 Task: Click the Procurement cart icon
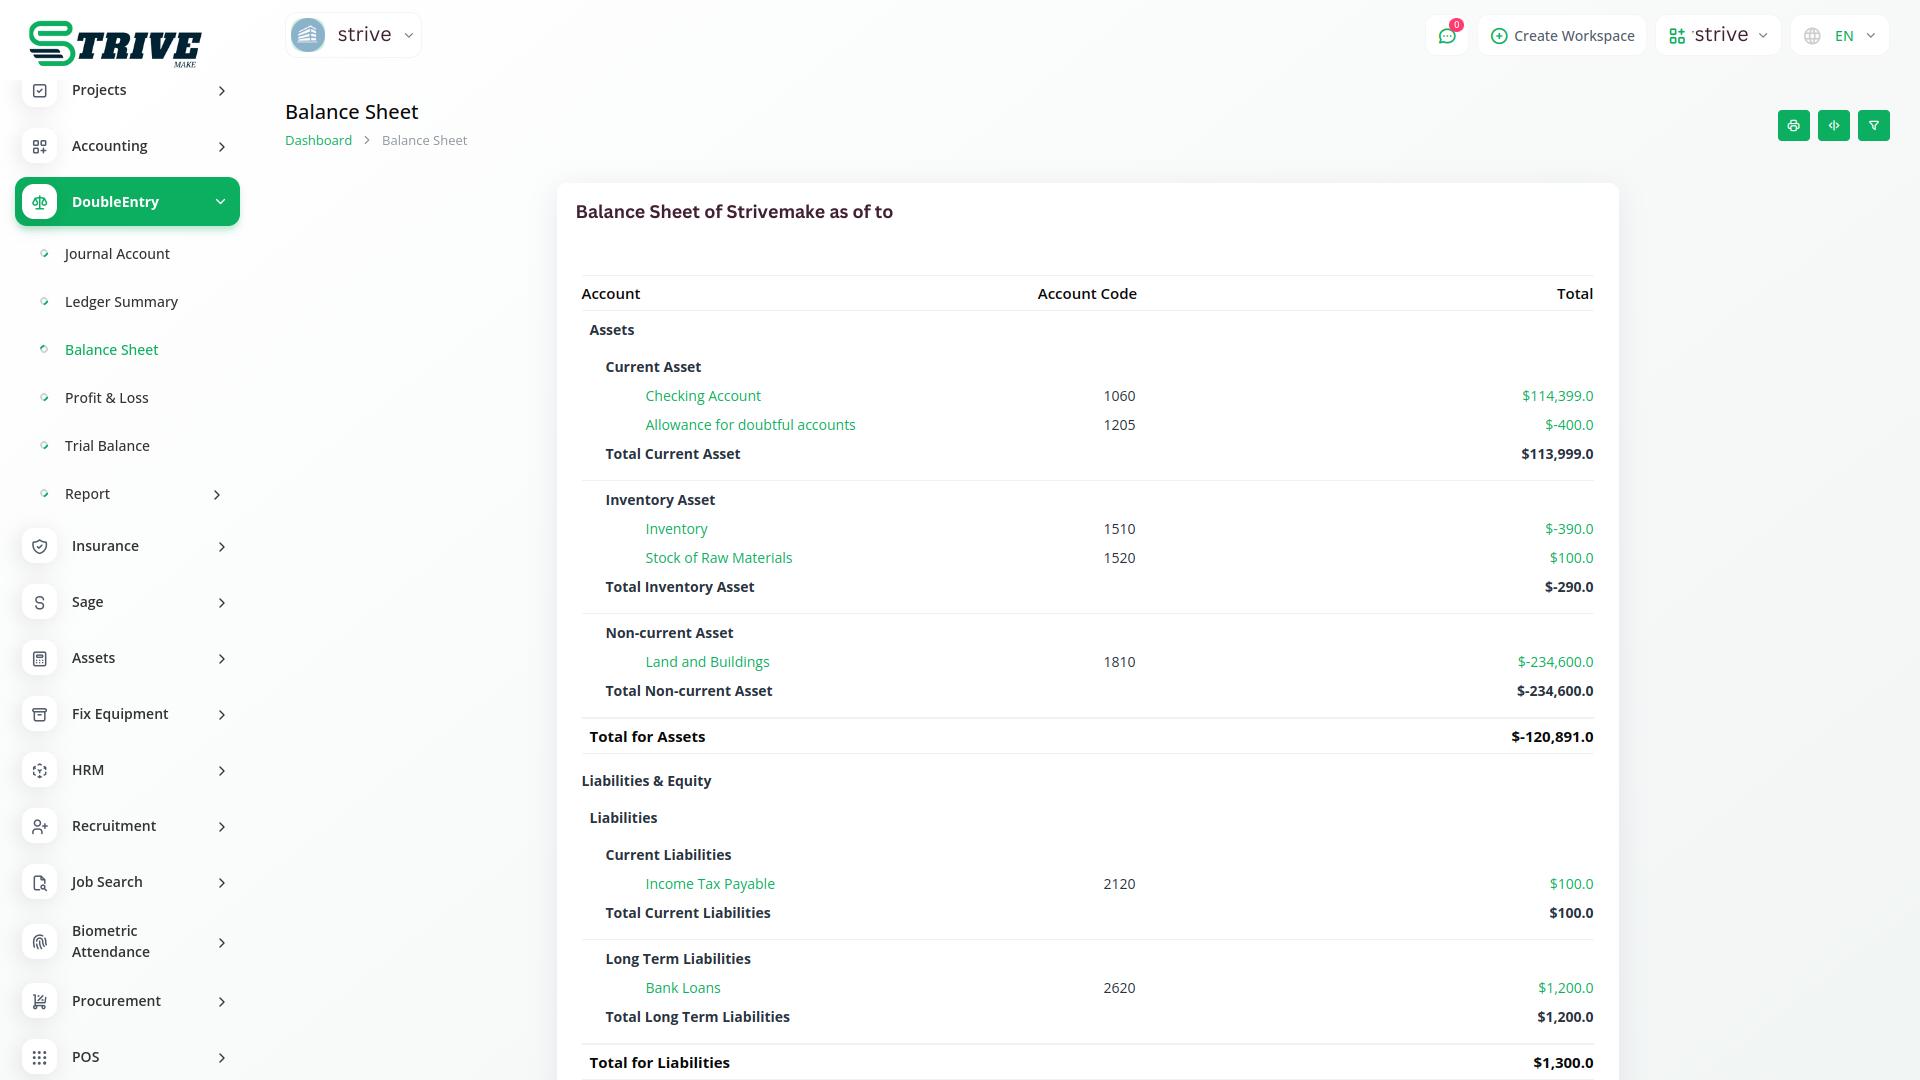coord(40,1001)
